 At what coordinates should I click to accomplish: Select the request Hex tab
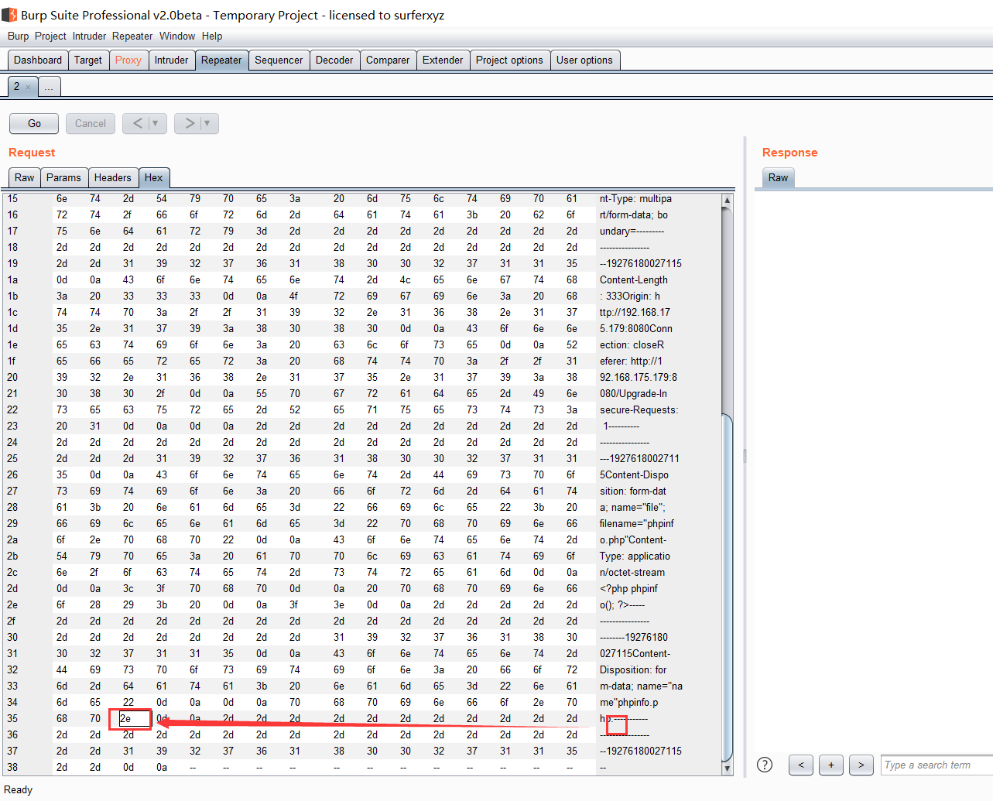[x=154, y=178]
